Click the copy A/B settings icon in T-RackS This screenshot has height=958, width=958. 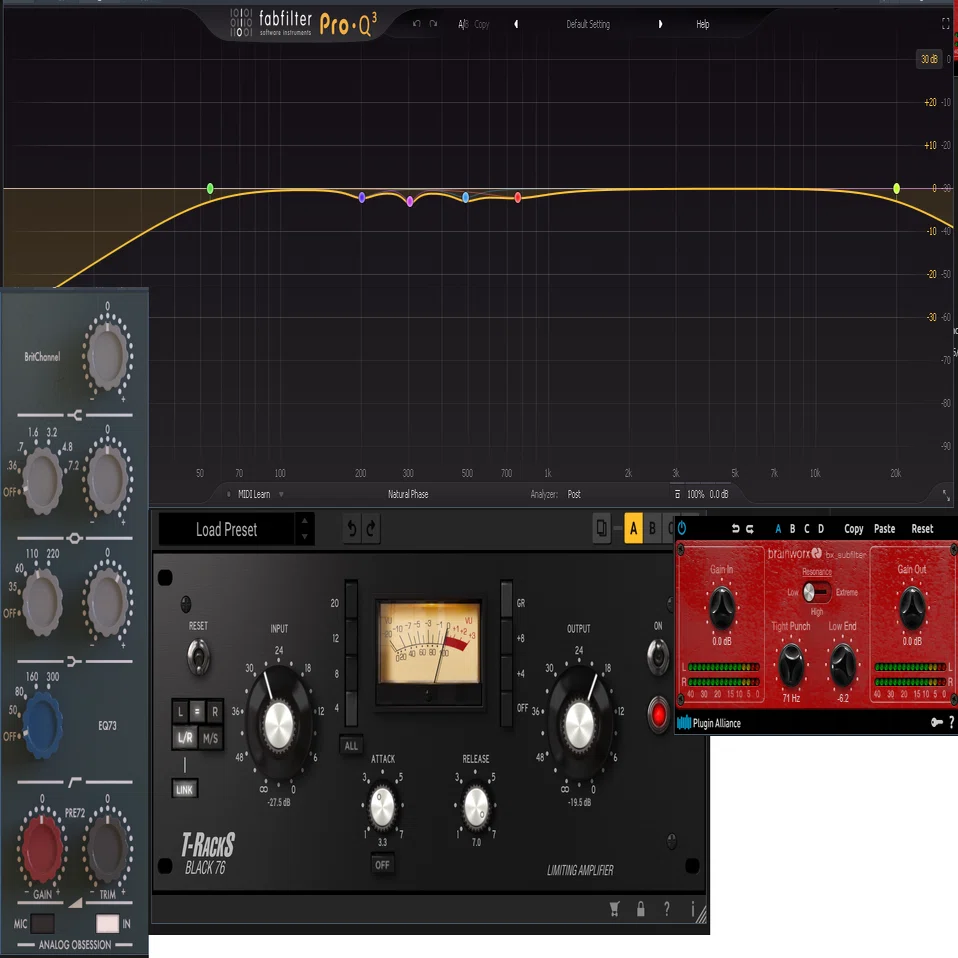[x=602, y=528]
